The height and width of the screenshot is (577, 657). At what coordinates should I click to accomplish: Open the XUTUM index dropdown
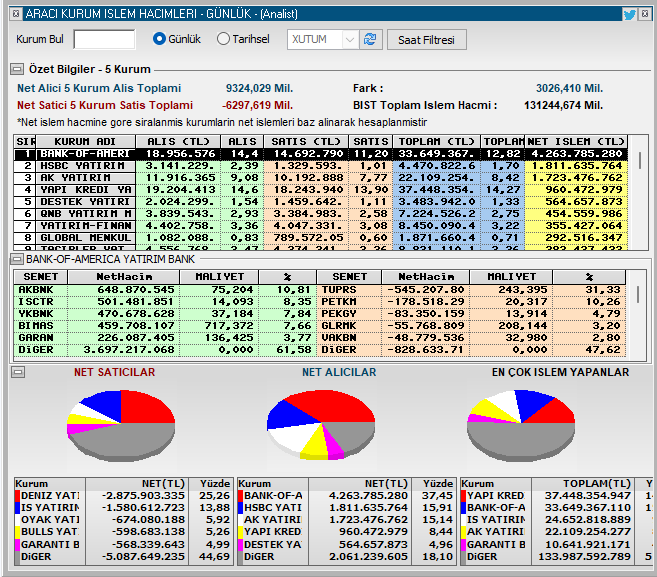click(349, 40)
